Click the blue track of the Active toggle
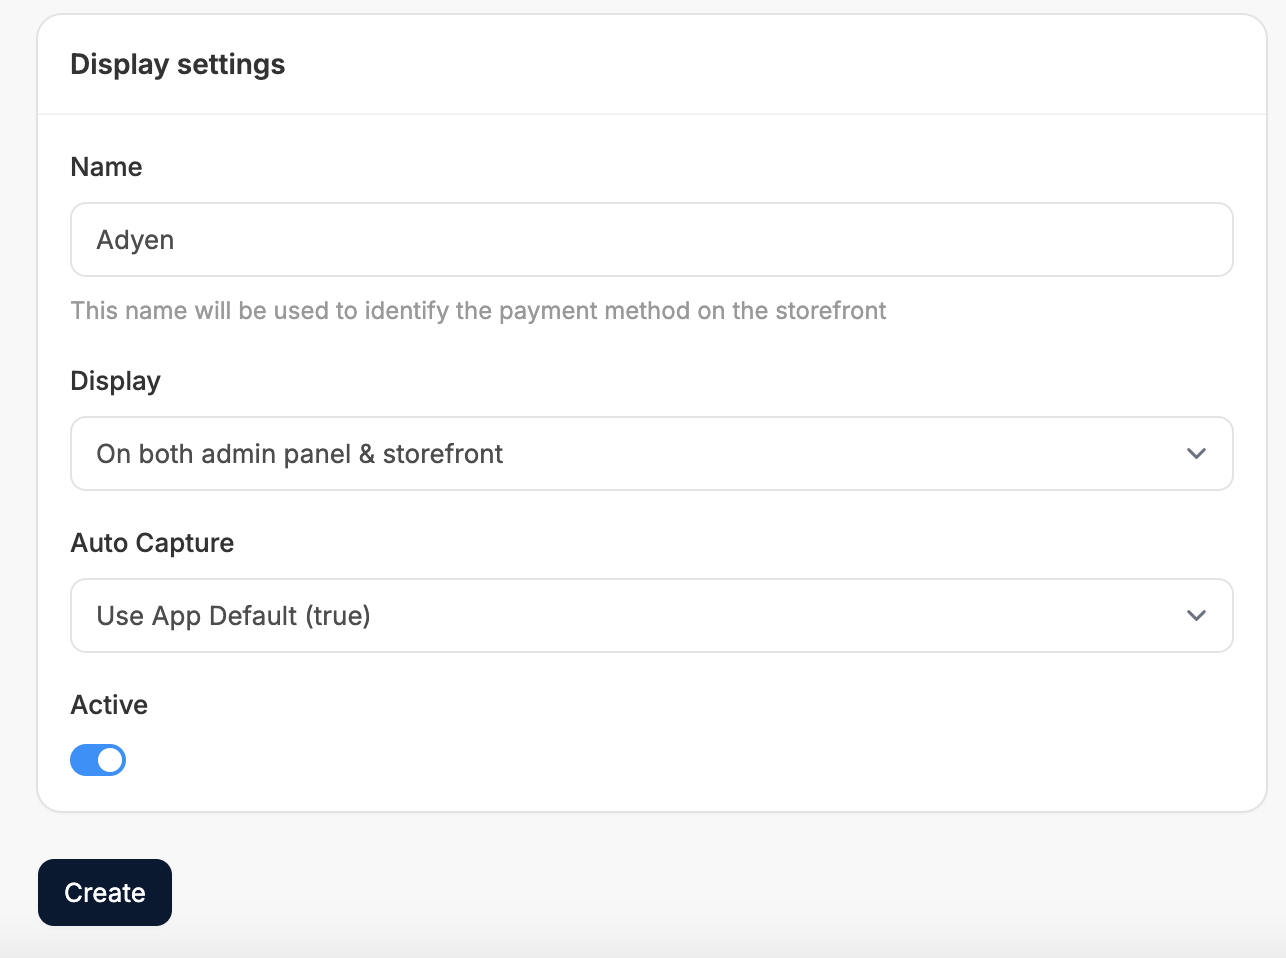Screen dimensions: 1286x958 83,760
